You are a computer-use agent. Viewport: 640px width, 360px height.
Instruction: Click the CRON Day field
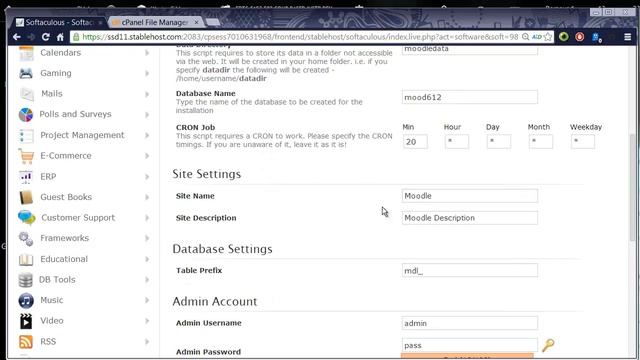pyautogui.click(x=499, y=142)
